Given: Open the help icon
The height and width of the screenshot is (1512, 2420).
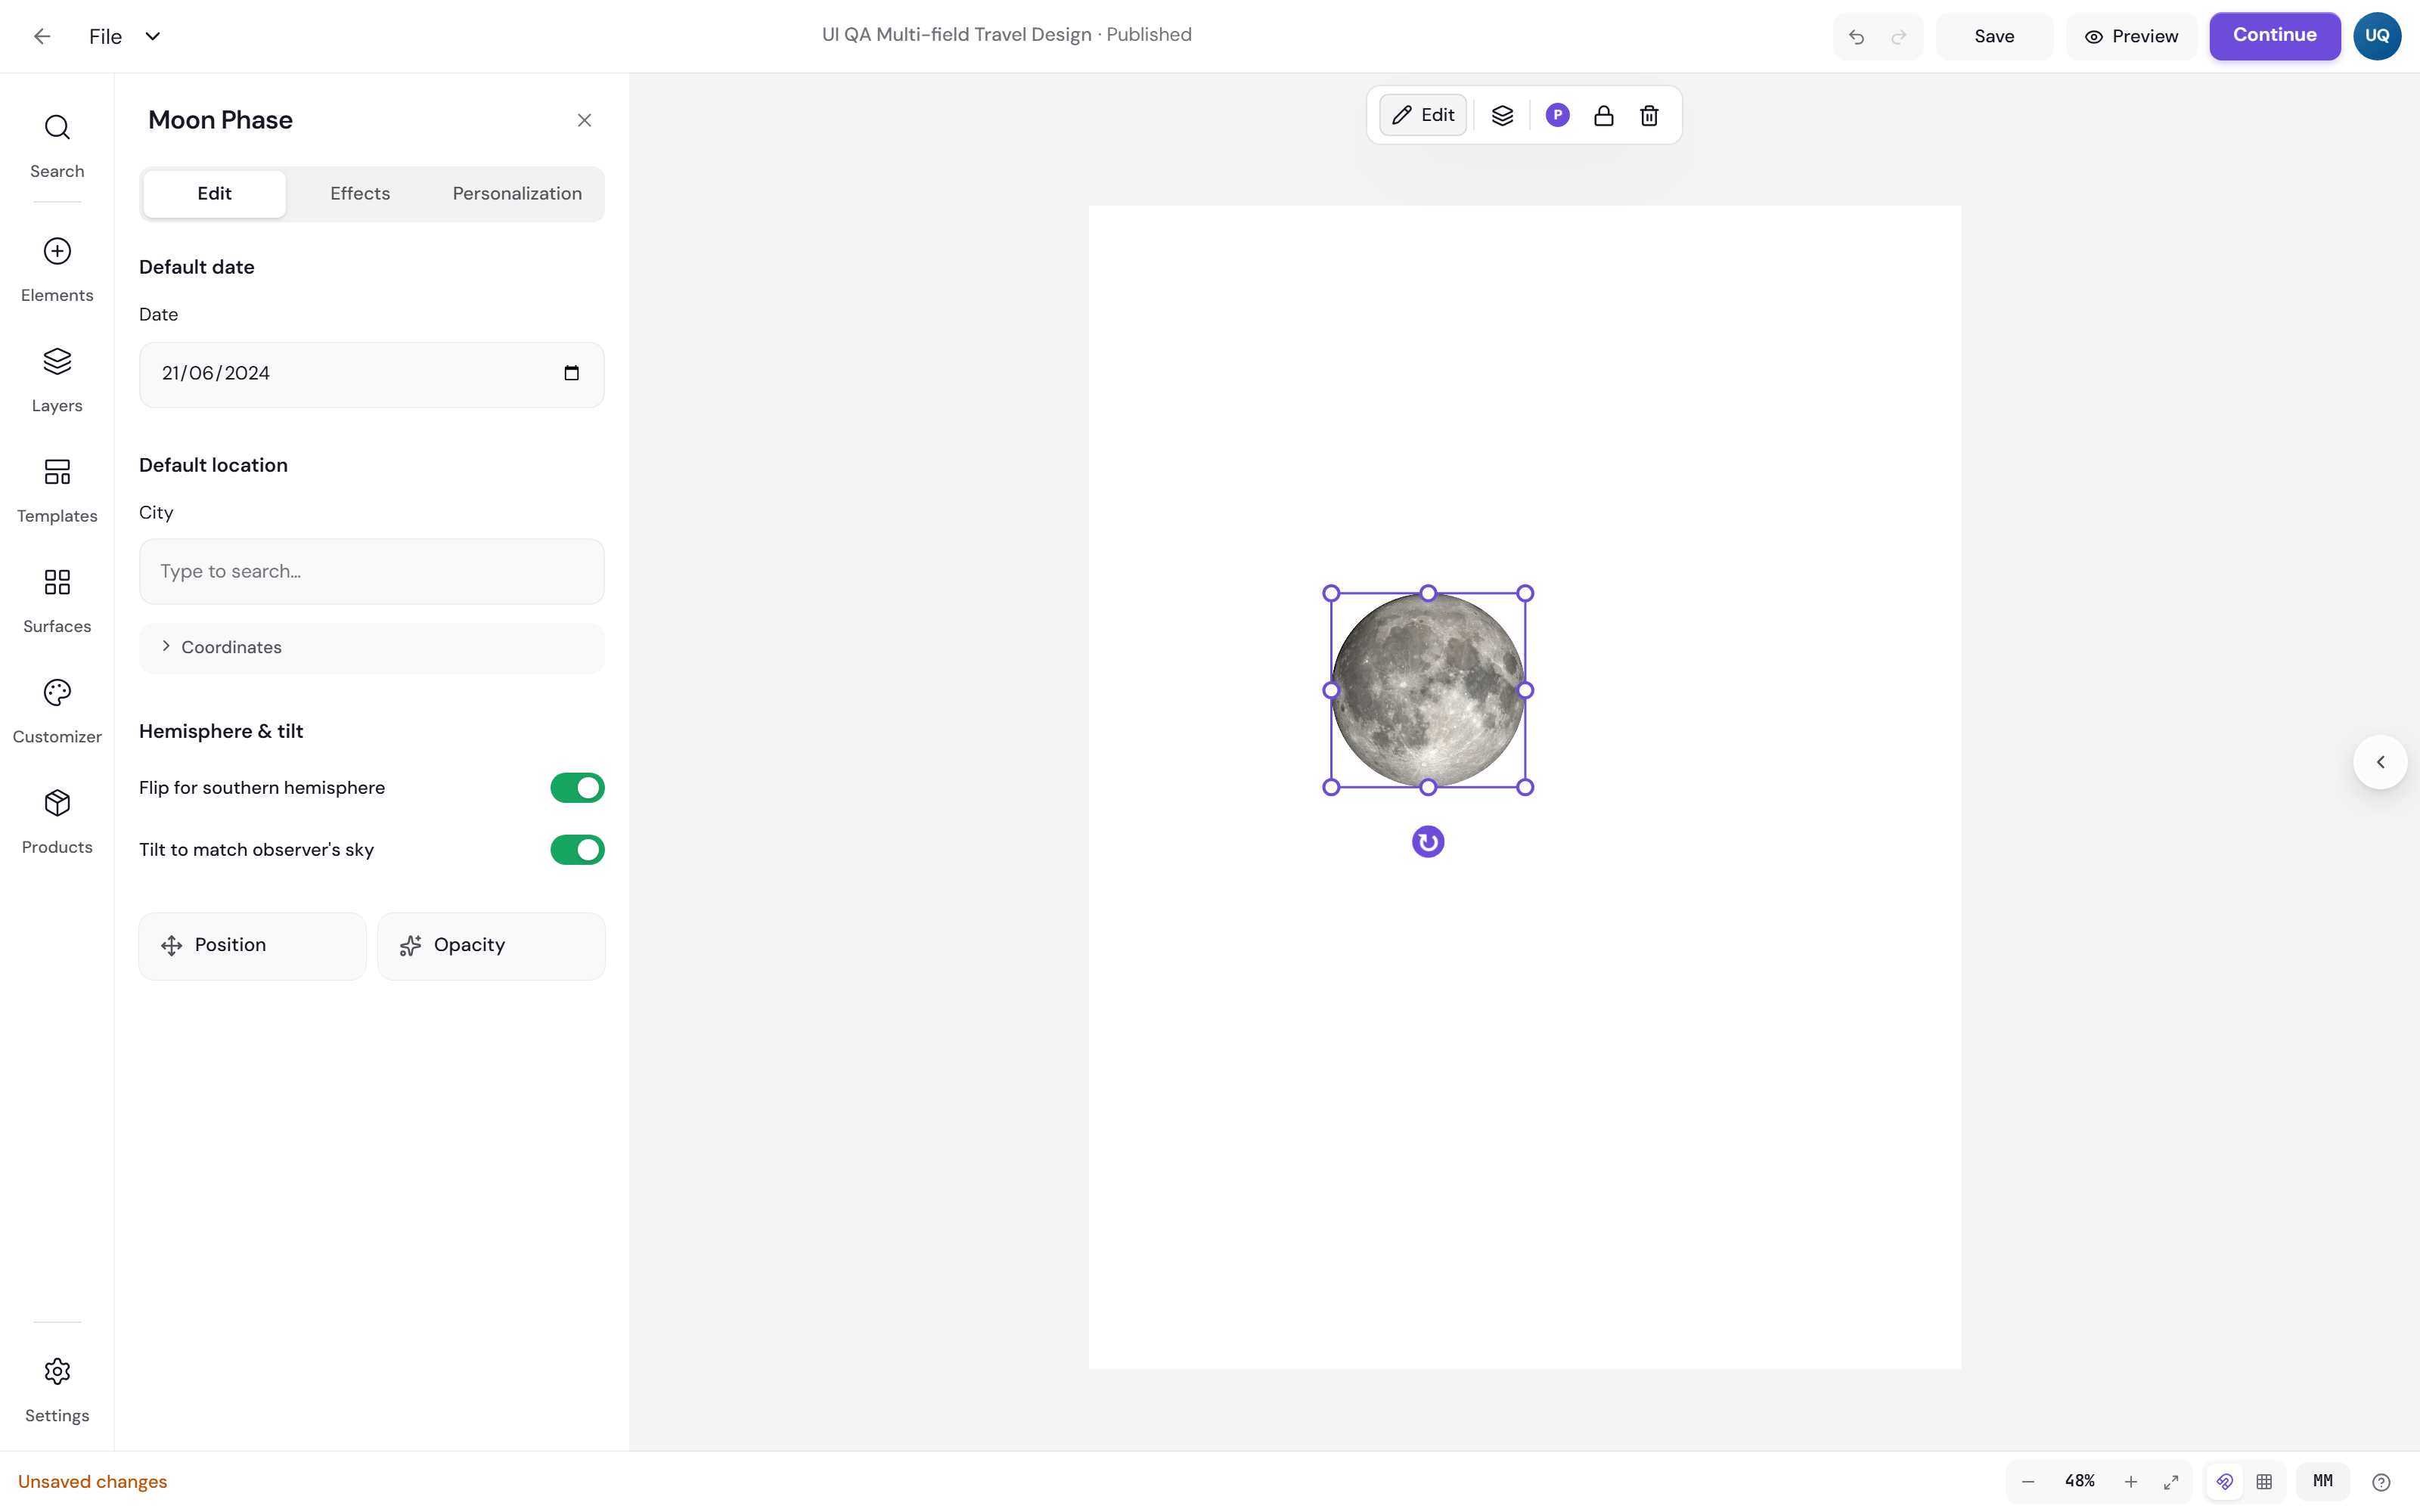Looking at the screenshot, I should [x=2381, y=1482].
